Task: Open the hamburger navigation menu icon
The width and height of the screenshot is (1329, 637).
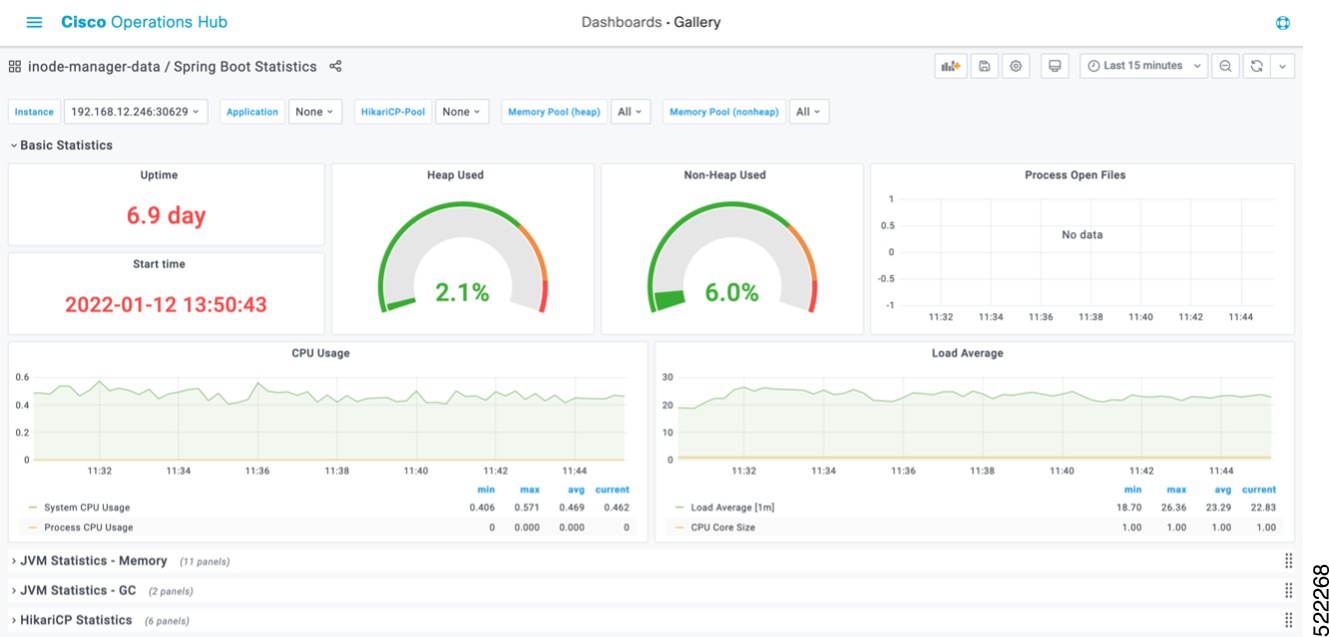Action: 33,21
